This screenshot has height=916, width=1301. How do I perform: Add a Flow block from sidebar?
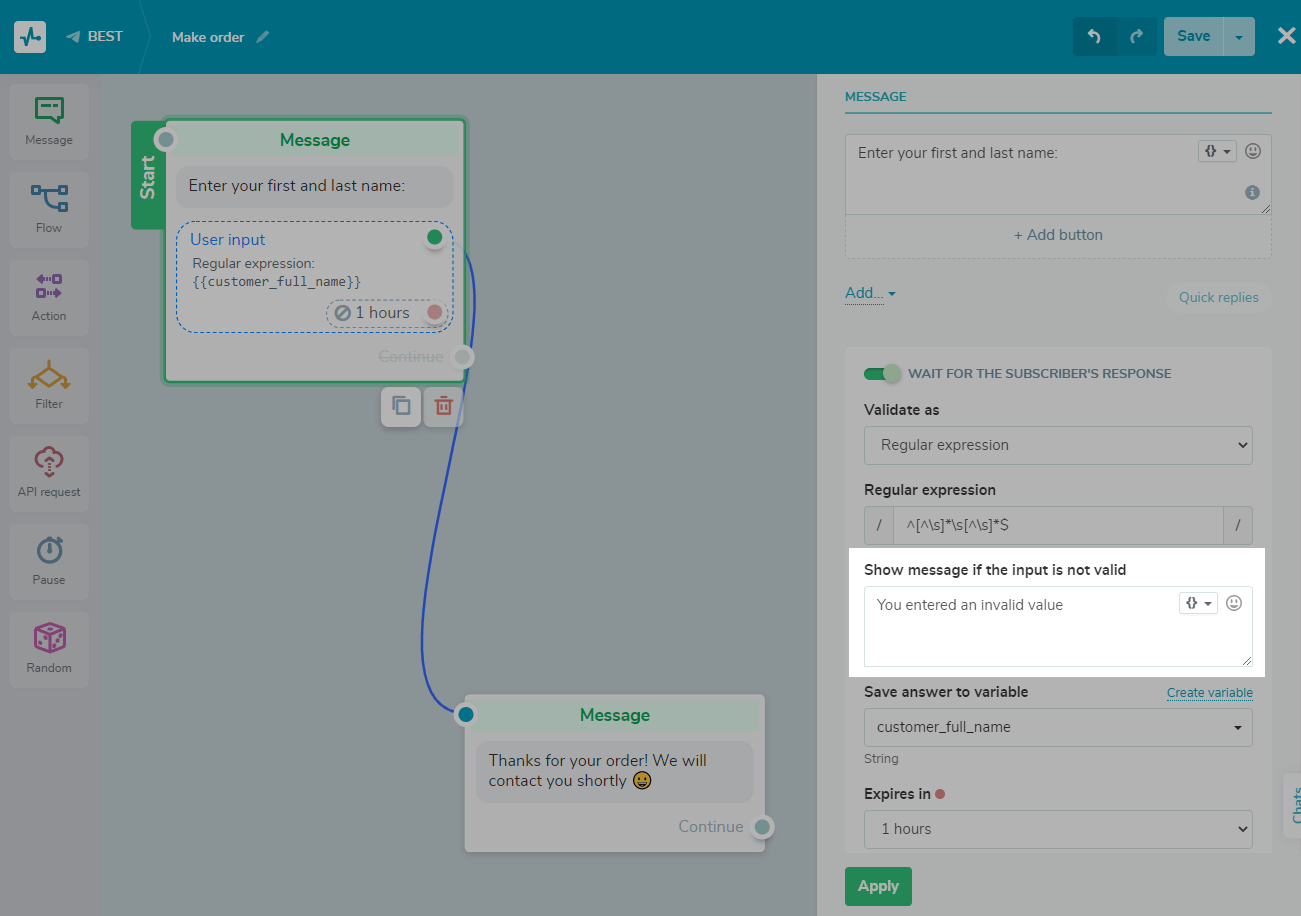49,210
